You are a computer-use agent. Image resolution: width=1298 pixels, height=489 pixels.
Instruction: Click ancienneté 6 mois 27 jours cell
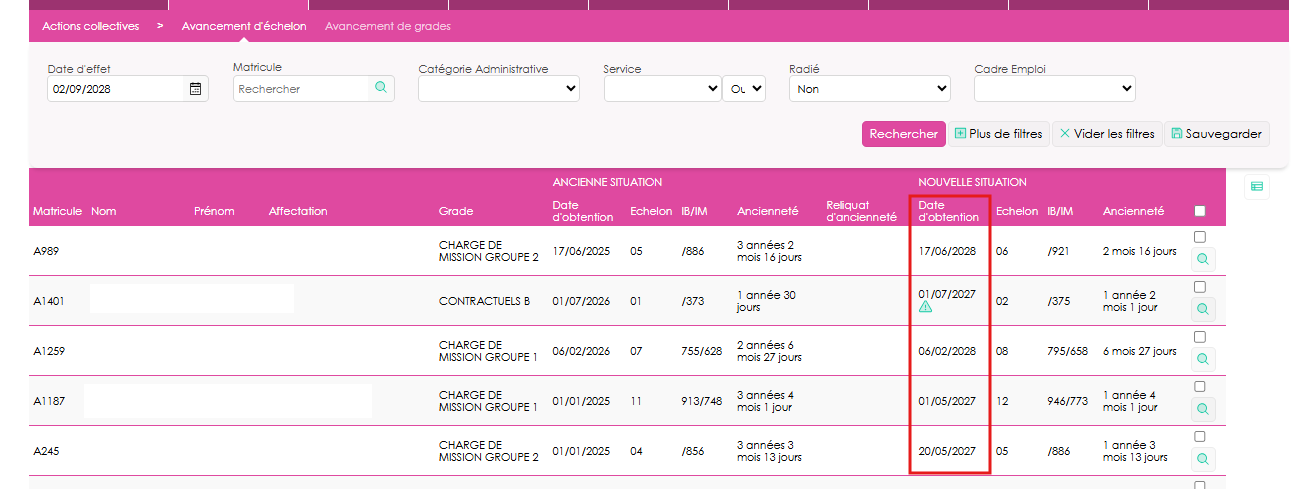(x=1140, y=351)
